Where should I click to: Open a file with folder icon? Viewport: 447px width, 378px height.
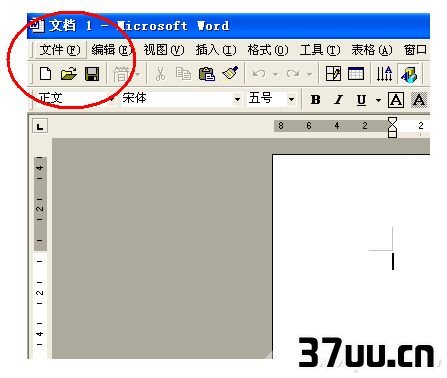coord(69,74)
